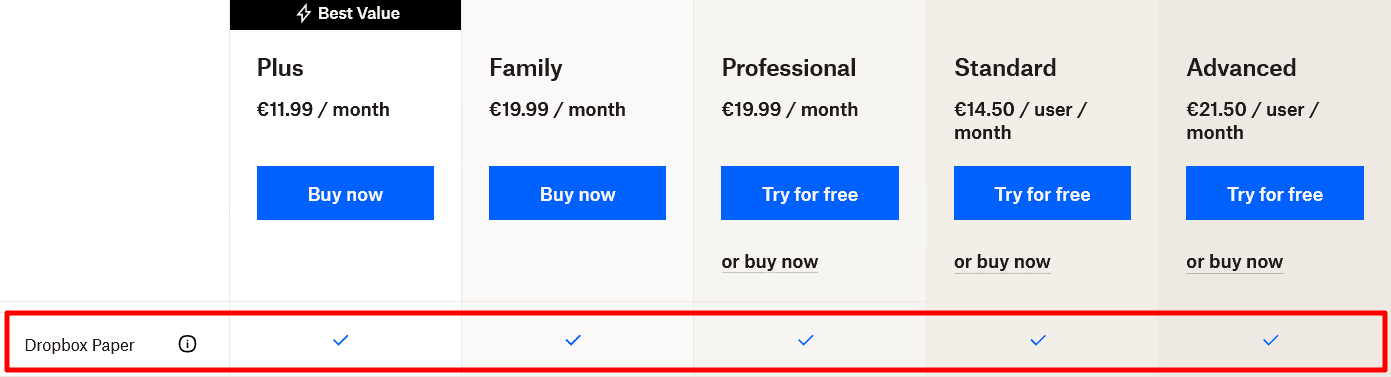Buy the Plus plan now
Screen dimensions: 1391x377
coord(345,193)
